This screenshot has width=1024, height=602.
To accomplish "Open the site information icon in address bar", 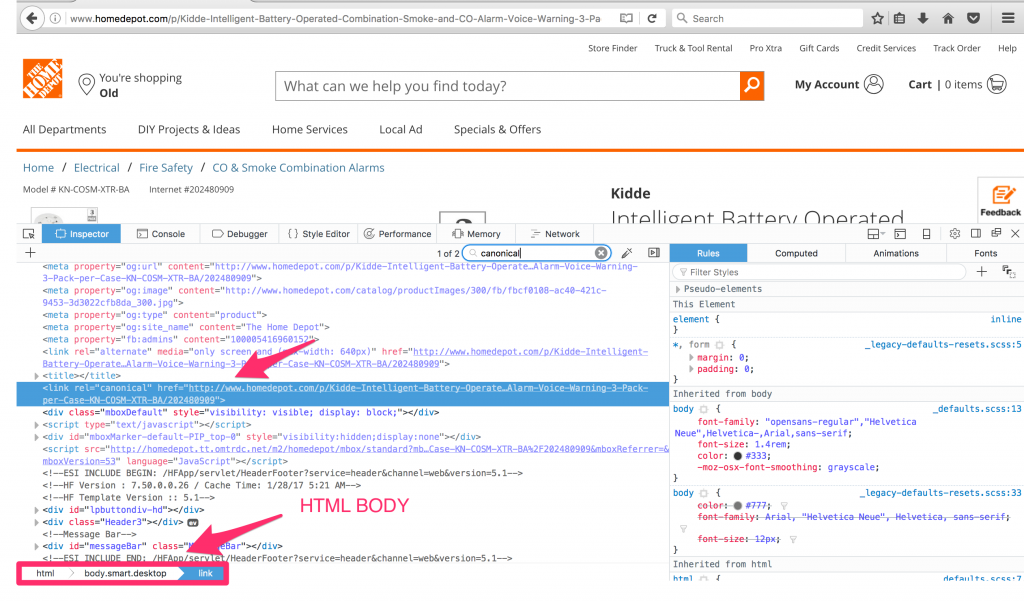I will pyautogui.click(x=56, y=18).
